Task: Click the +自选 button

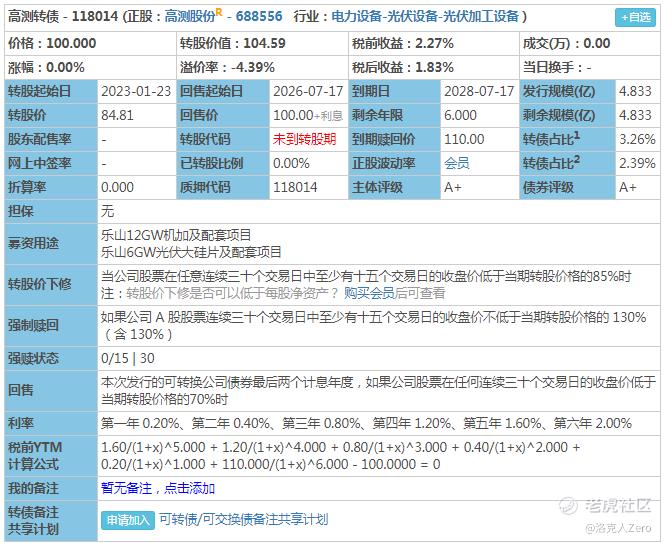Action: (x=635, y=18)
